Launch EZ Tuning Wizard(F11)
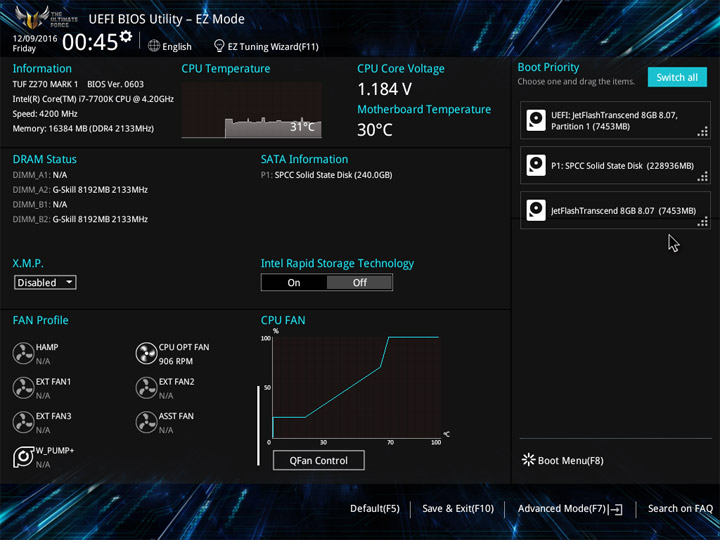 pos(273,46)
